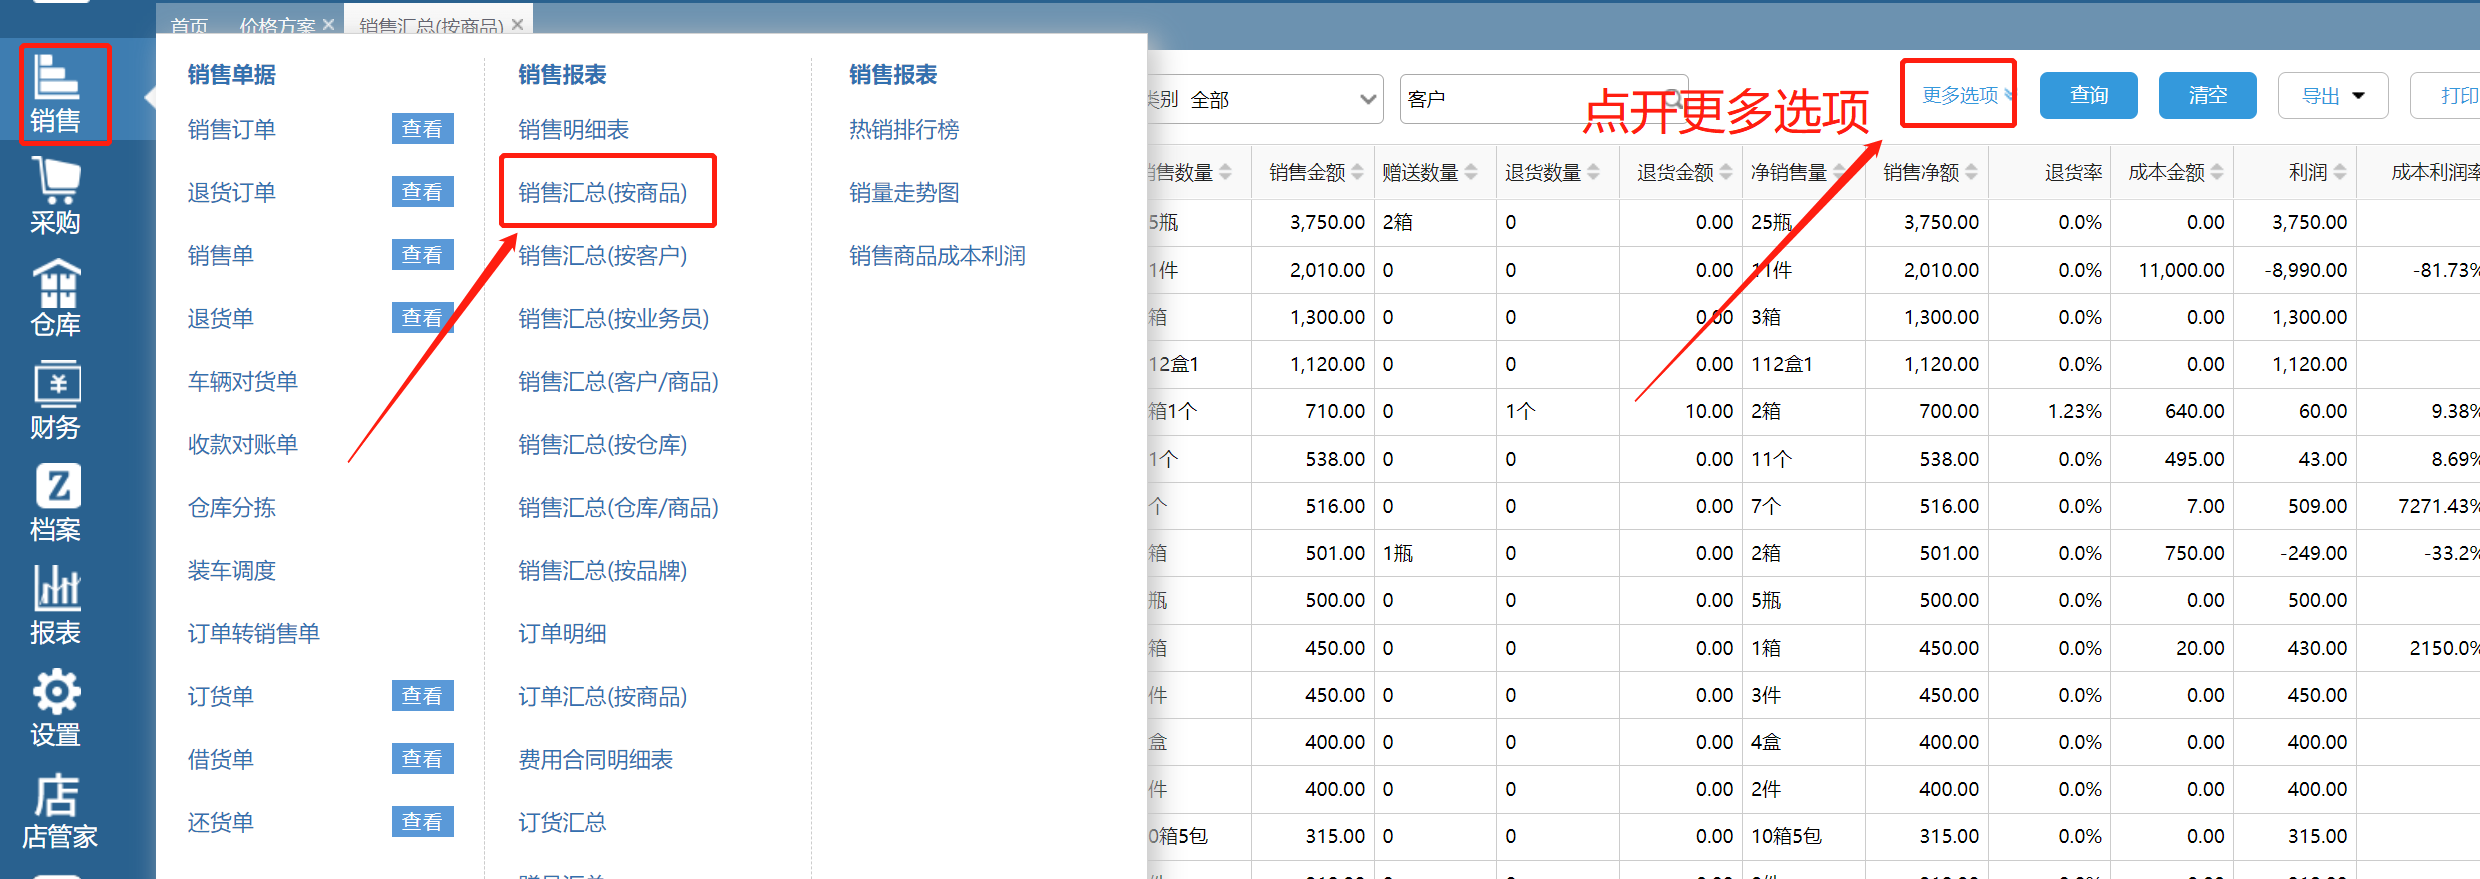
Task: Select 销量走势图 menu entry
Action: 904,192
